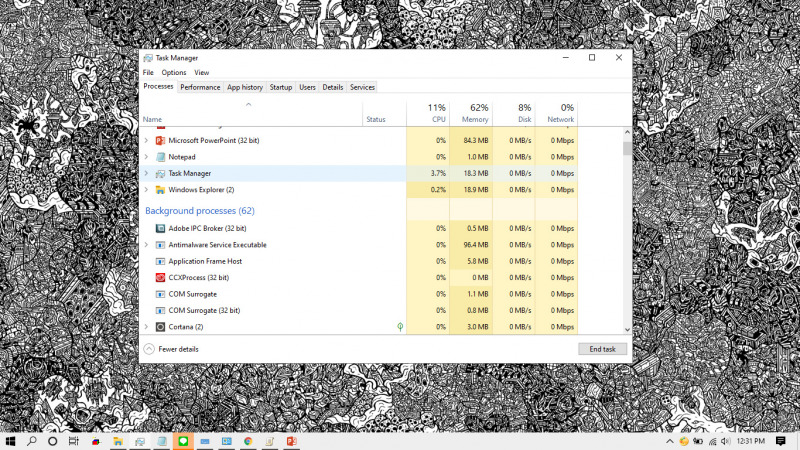Open the Windows Start menu
Image resolution: width=800 pixels, height=450 pixels.
point(10,441)
